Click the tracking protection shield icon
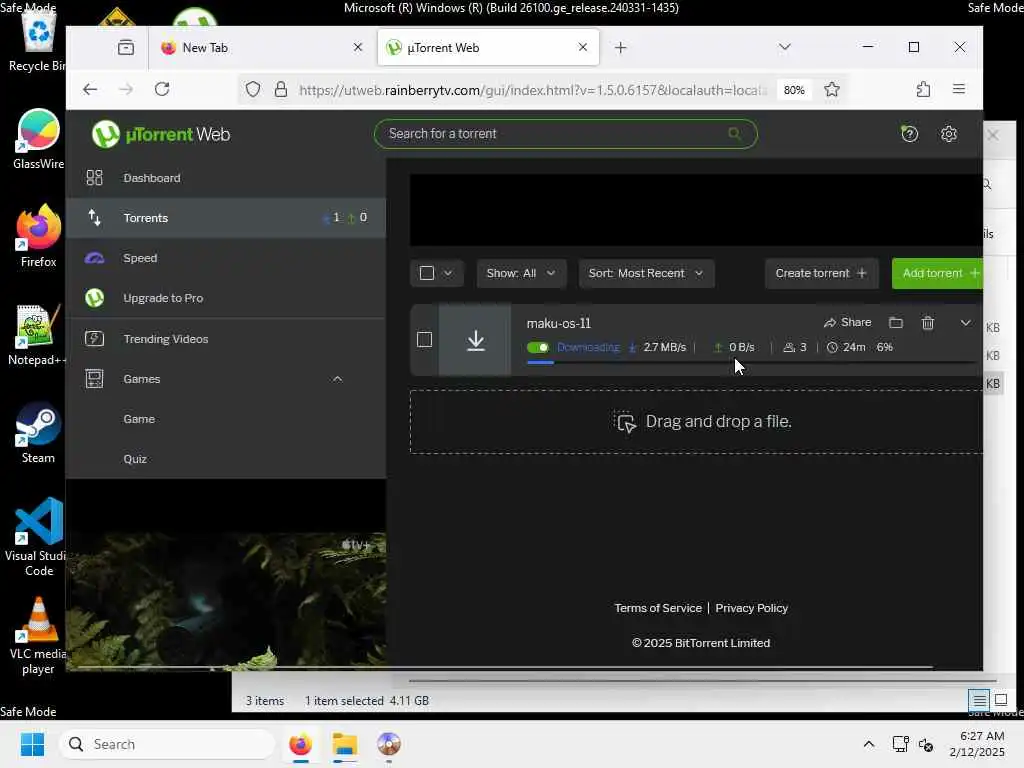 coord(253,89)
